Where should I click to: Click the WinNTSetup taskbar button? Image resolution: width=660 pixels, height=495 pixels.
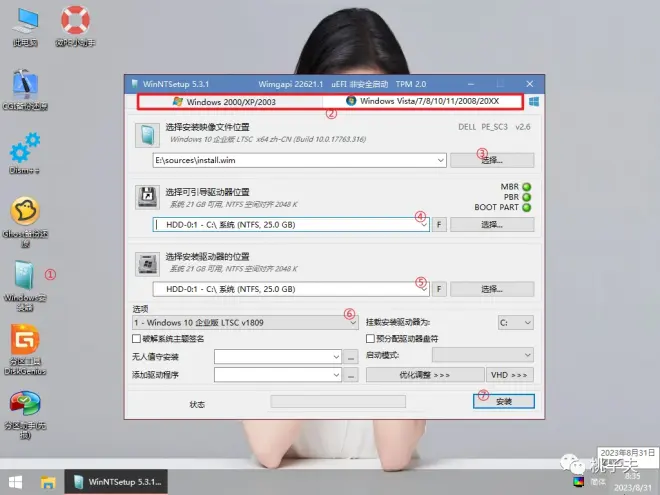116,482
